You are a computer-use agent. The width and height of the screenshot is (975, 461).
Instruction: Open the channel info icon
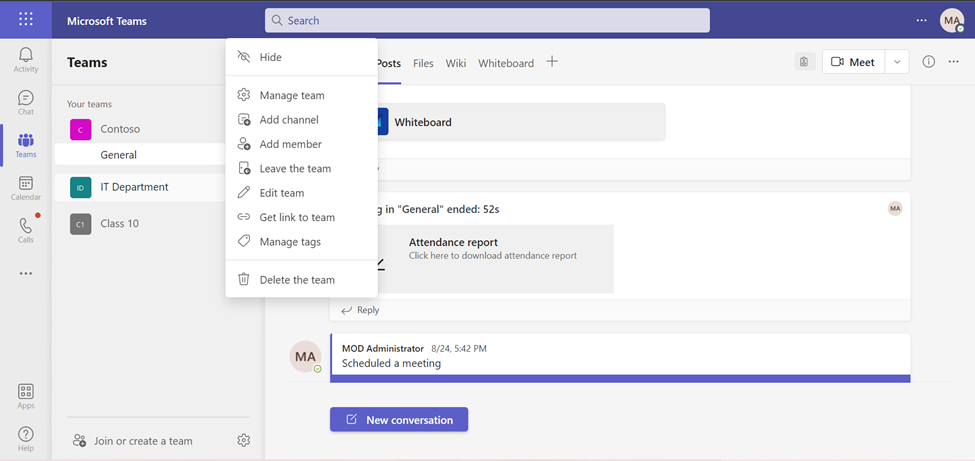[x=928, y=62]
